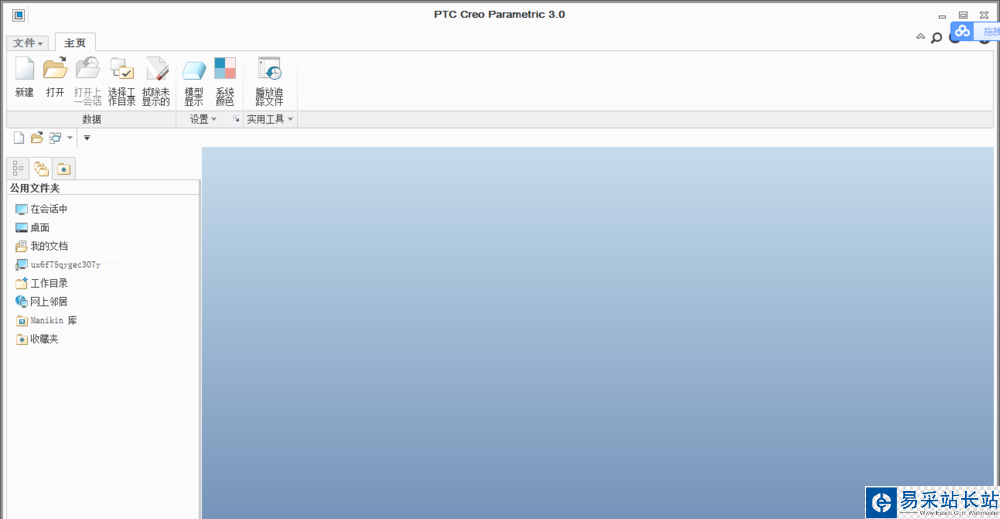Open the 文件 menu
The image size is (1000, 519).
[27, 43]
